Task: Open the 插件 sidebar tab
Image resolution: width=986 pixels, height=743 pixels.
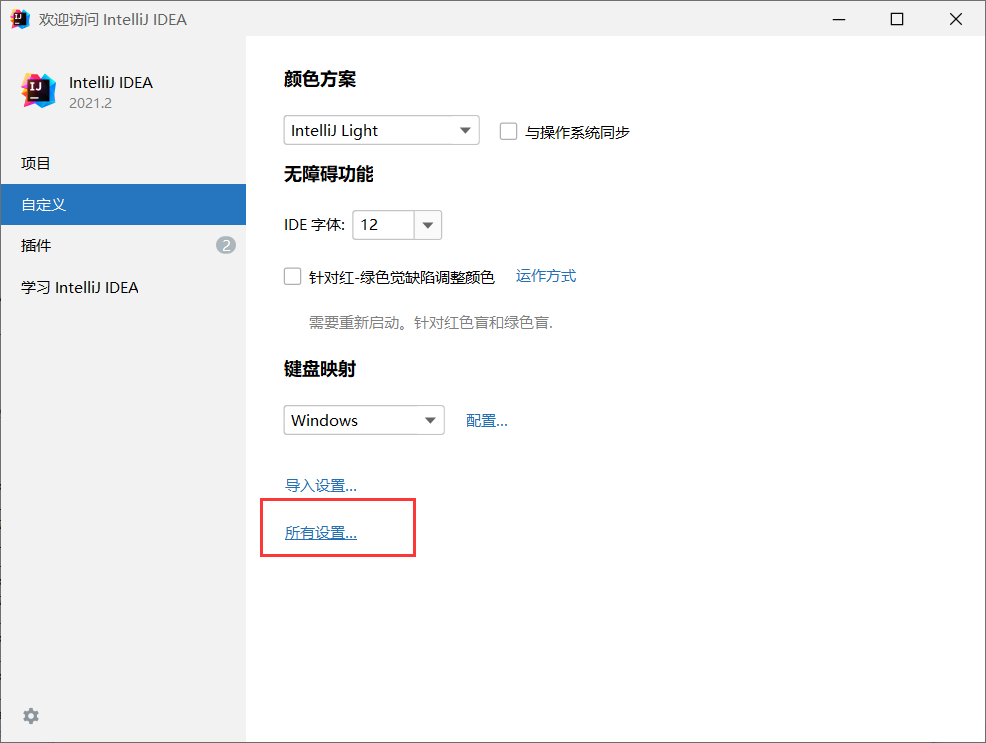Action: click(x=123, y=245)
